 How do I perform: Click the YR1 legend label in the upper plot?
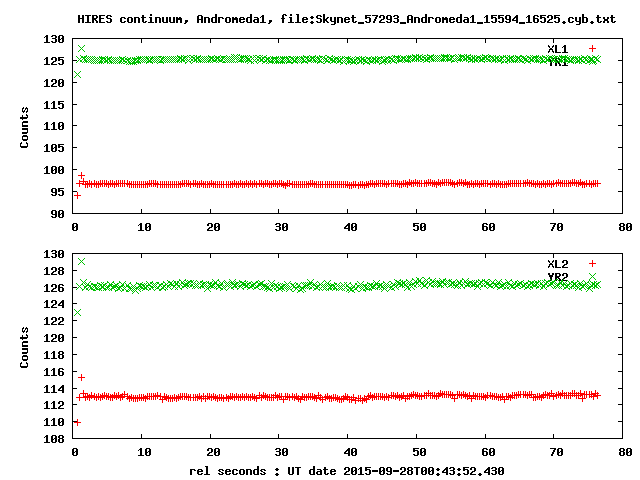pos(558,62)
